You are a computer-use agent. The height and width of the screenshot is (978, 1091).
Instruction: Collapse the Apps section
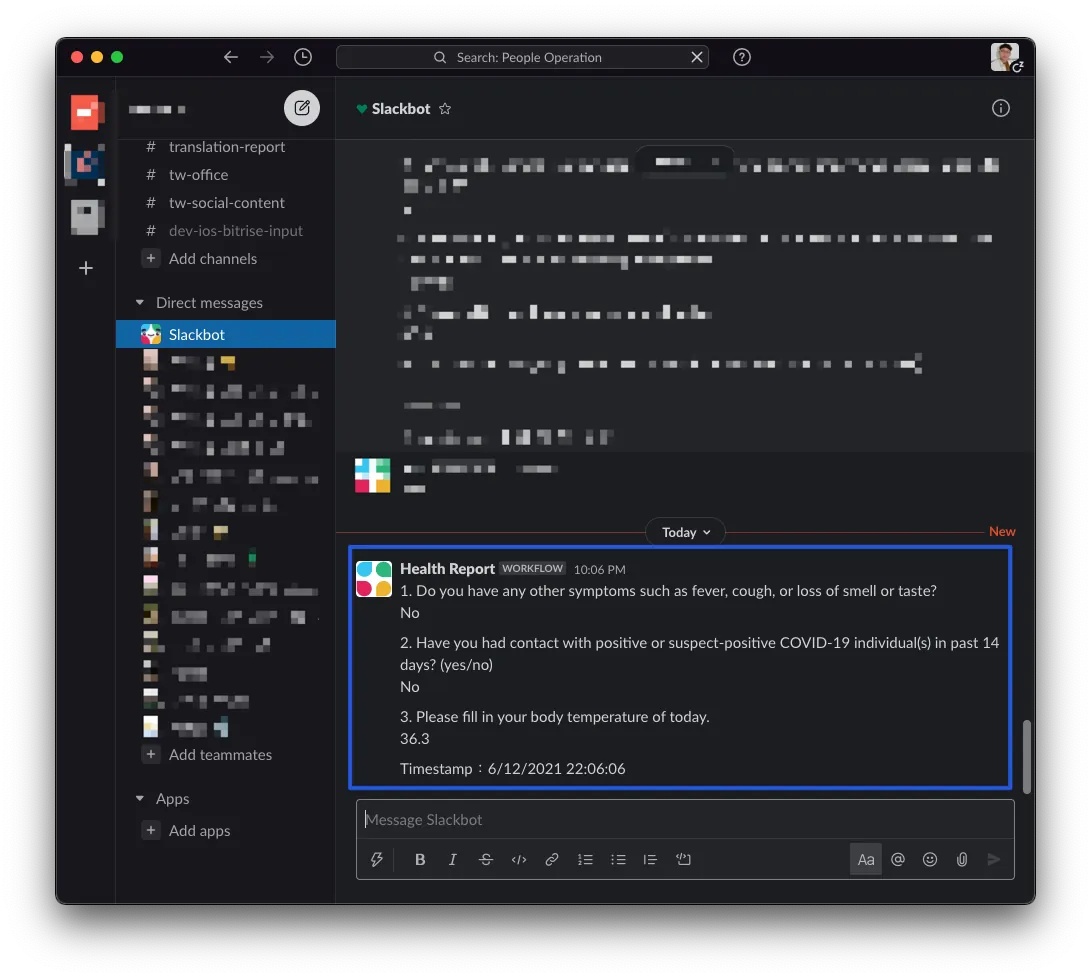(x=140, y=799)
